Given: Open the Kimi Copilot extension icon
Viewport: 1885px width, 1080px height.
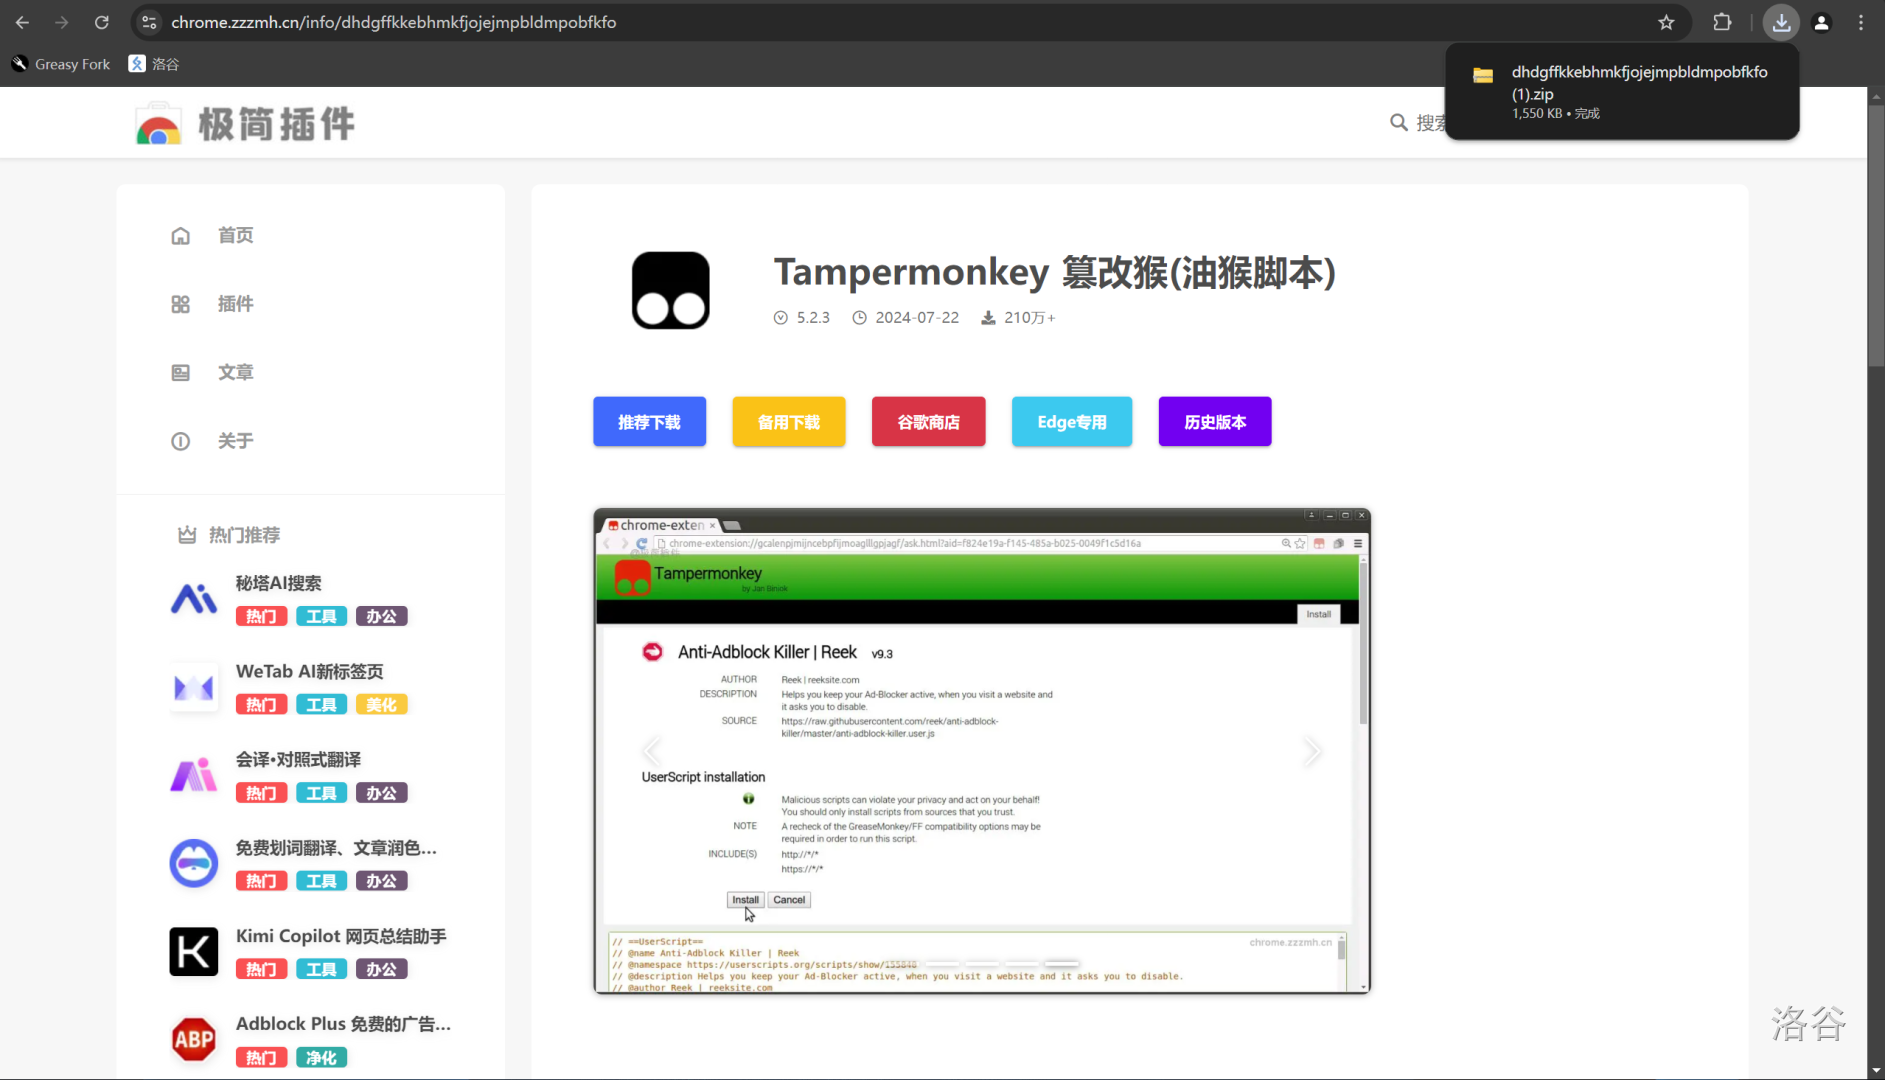Looking at the screenshot, I should pyautogui.click(x=194, y=951).
